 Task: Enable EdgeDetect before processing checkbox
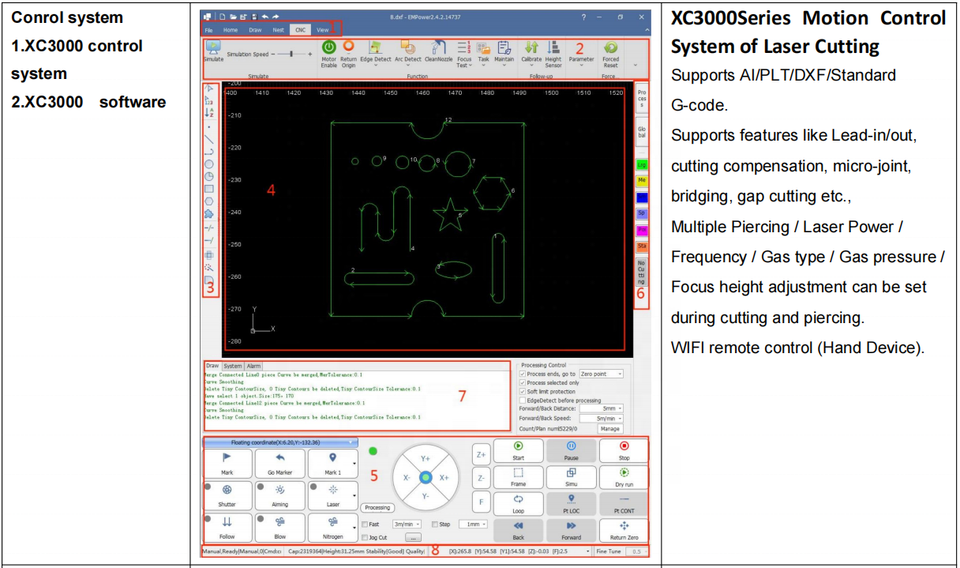522,400
